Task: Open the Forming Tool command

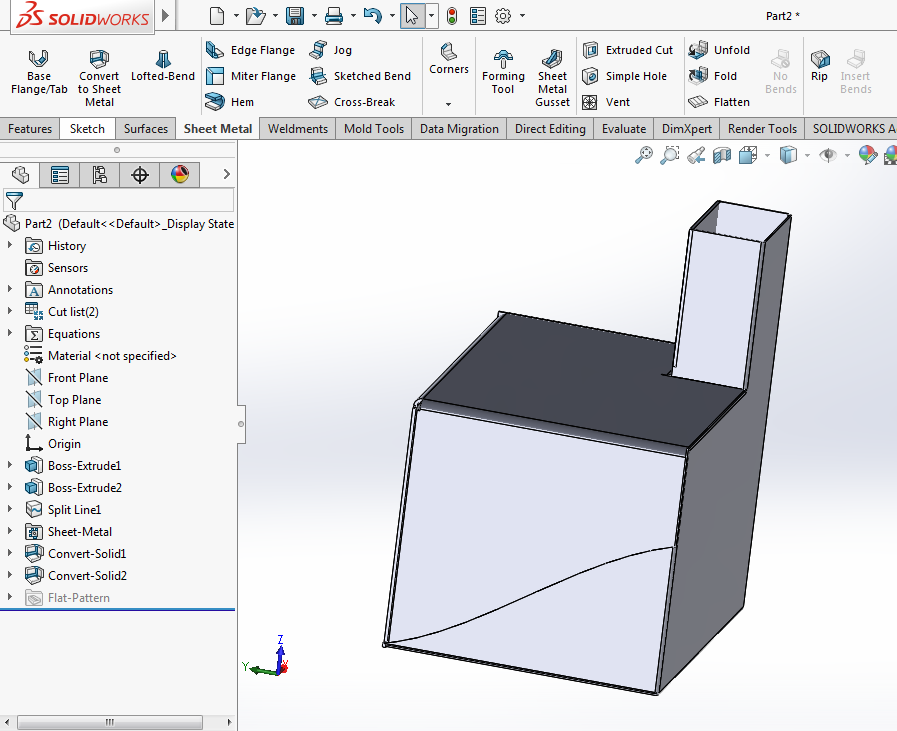Action: (503, 72)
